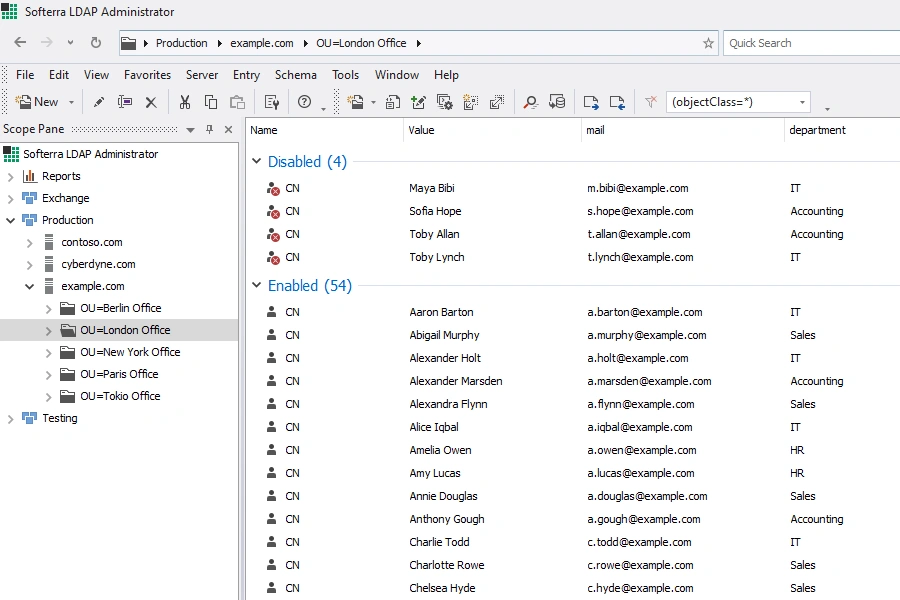Open the Favorites menu
Image resolution: width=900 pixels, height=600 pixels.
(147, 74)
